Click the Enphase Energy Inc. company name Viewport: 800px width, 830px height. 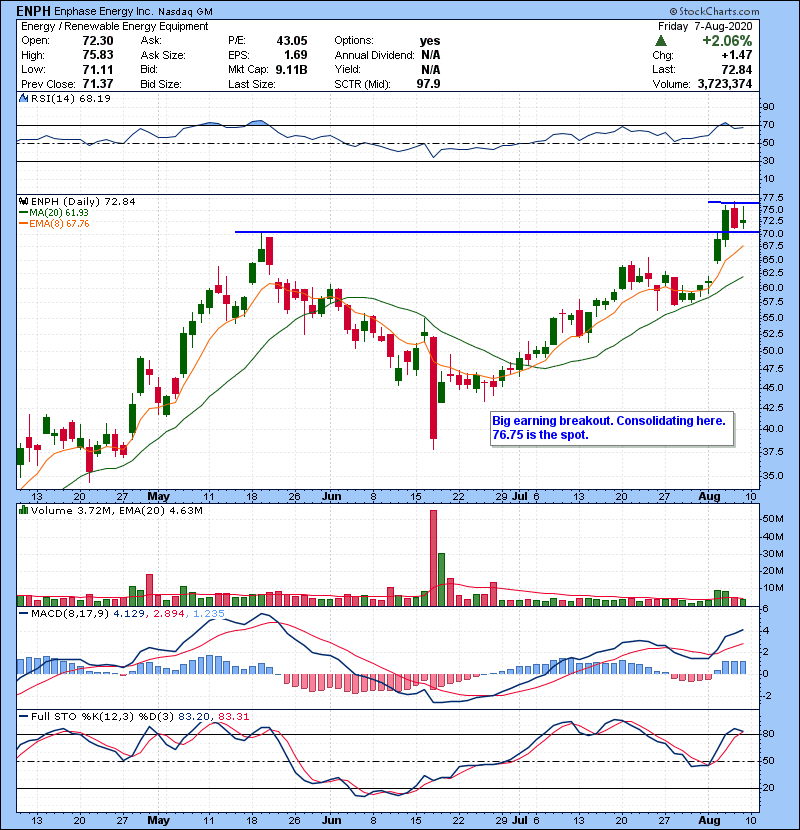click(x=104, y=11)
